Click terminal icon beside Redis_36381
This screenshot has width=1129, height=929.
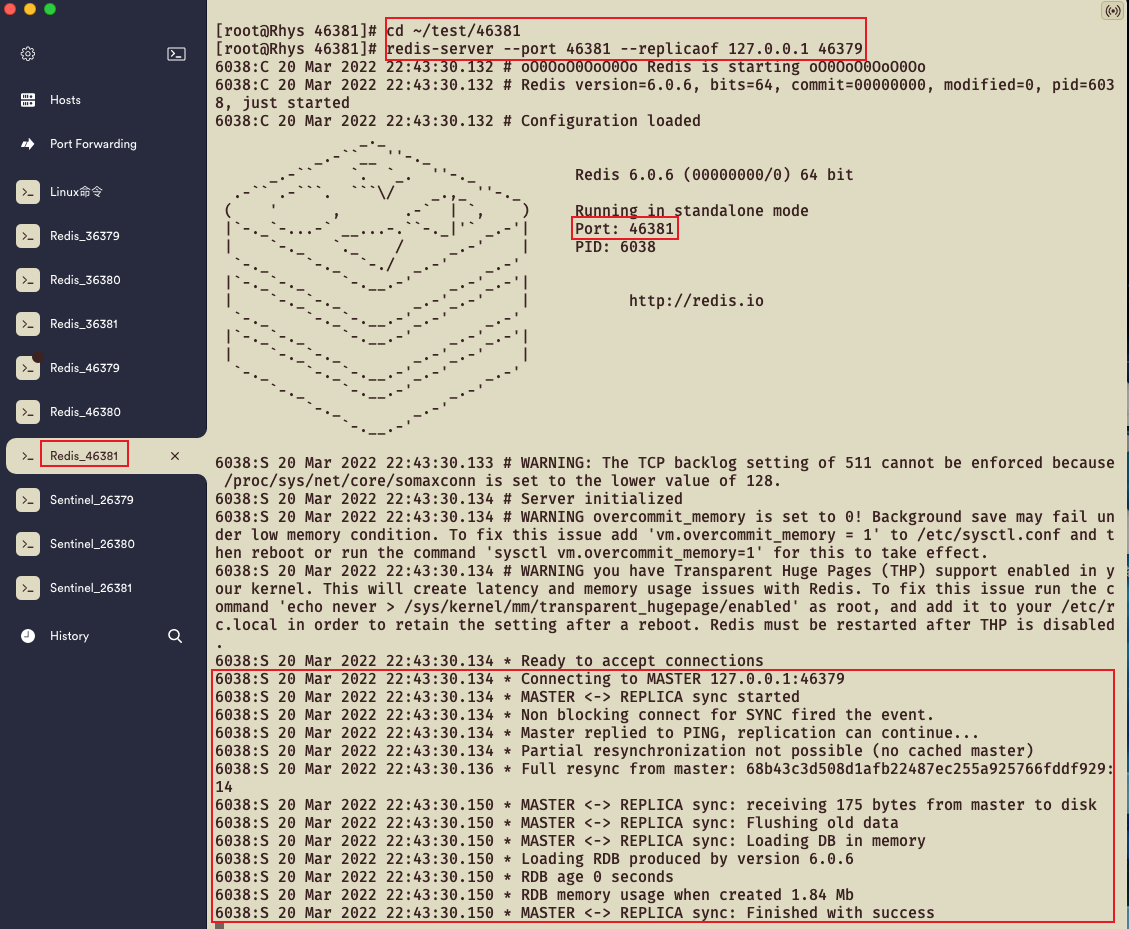click(x=28, y=324)
